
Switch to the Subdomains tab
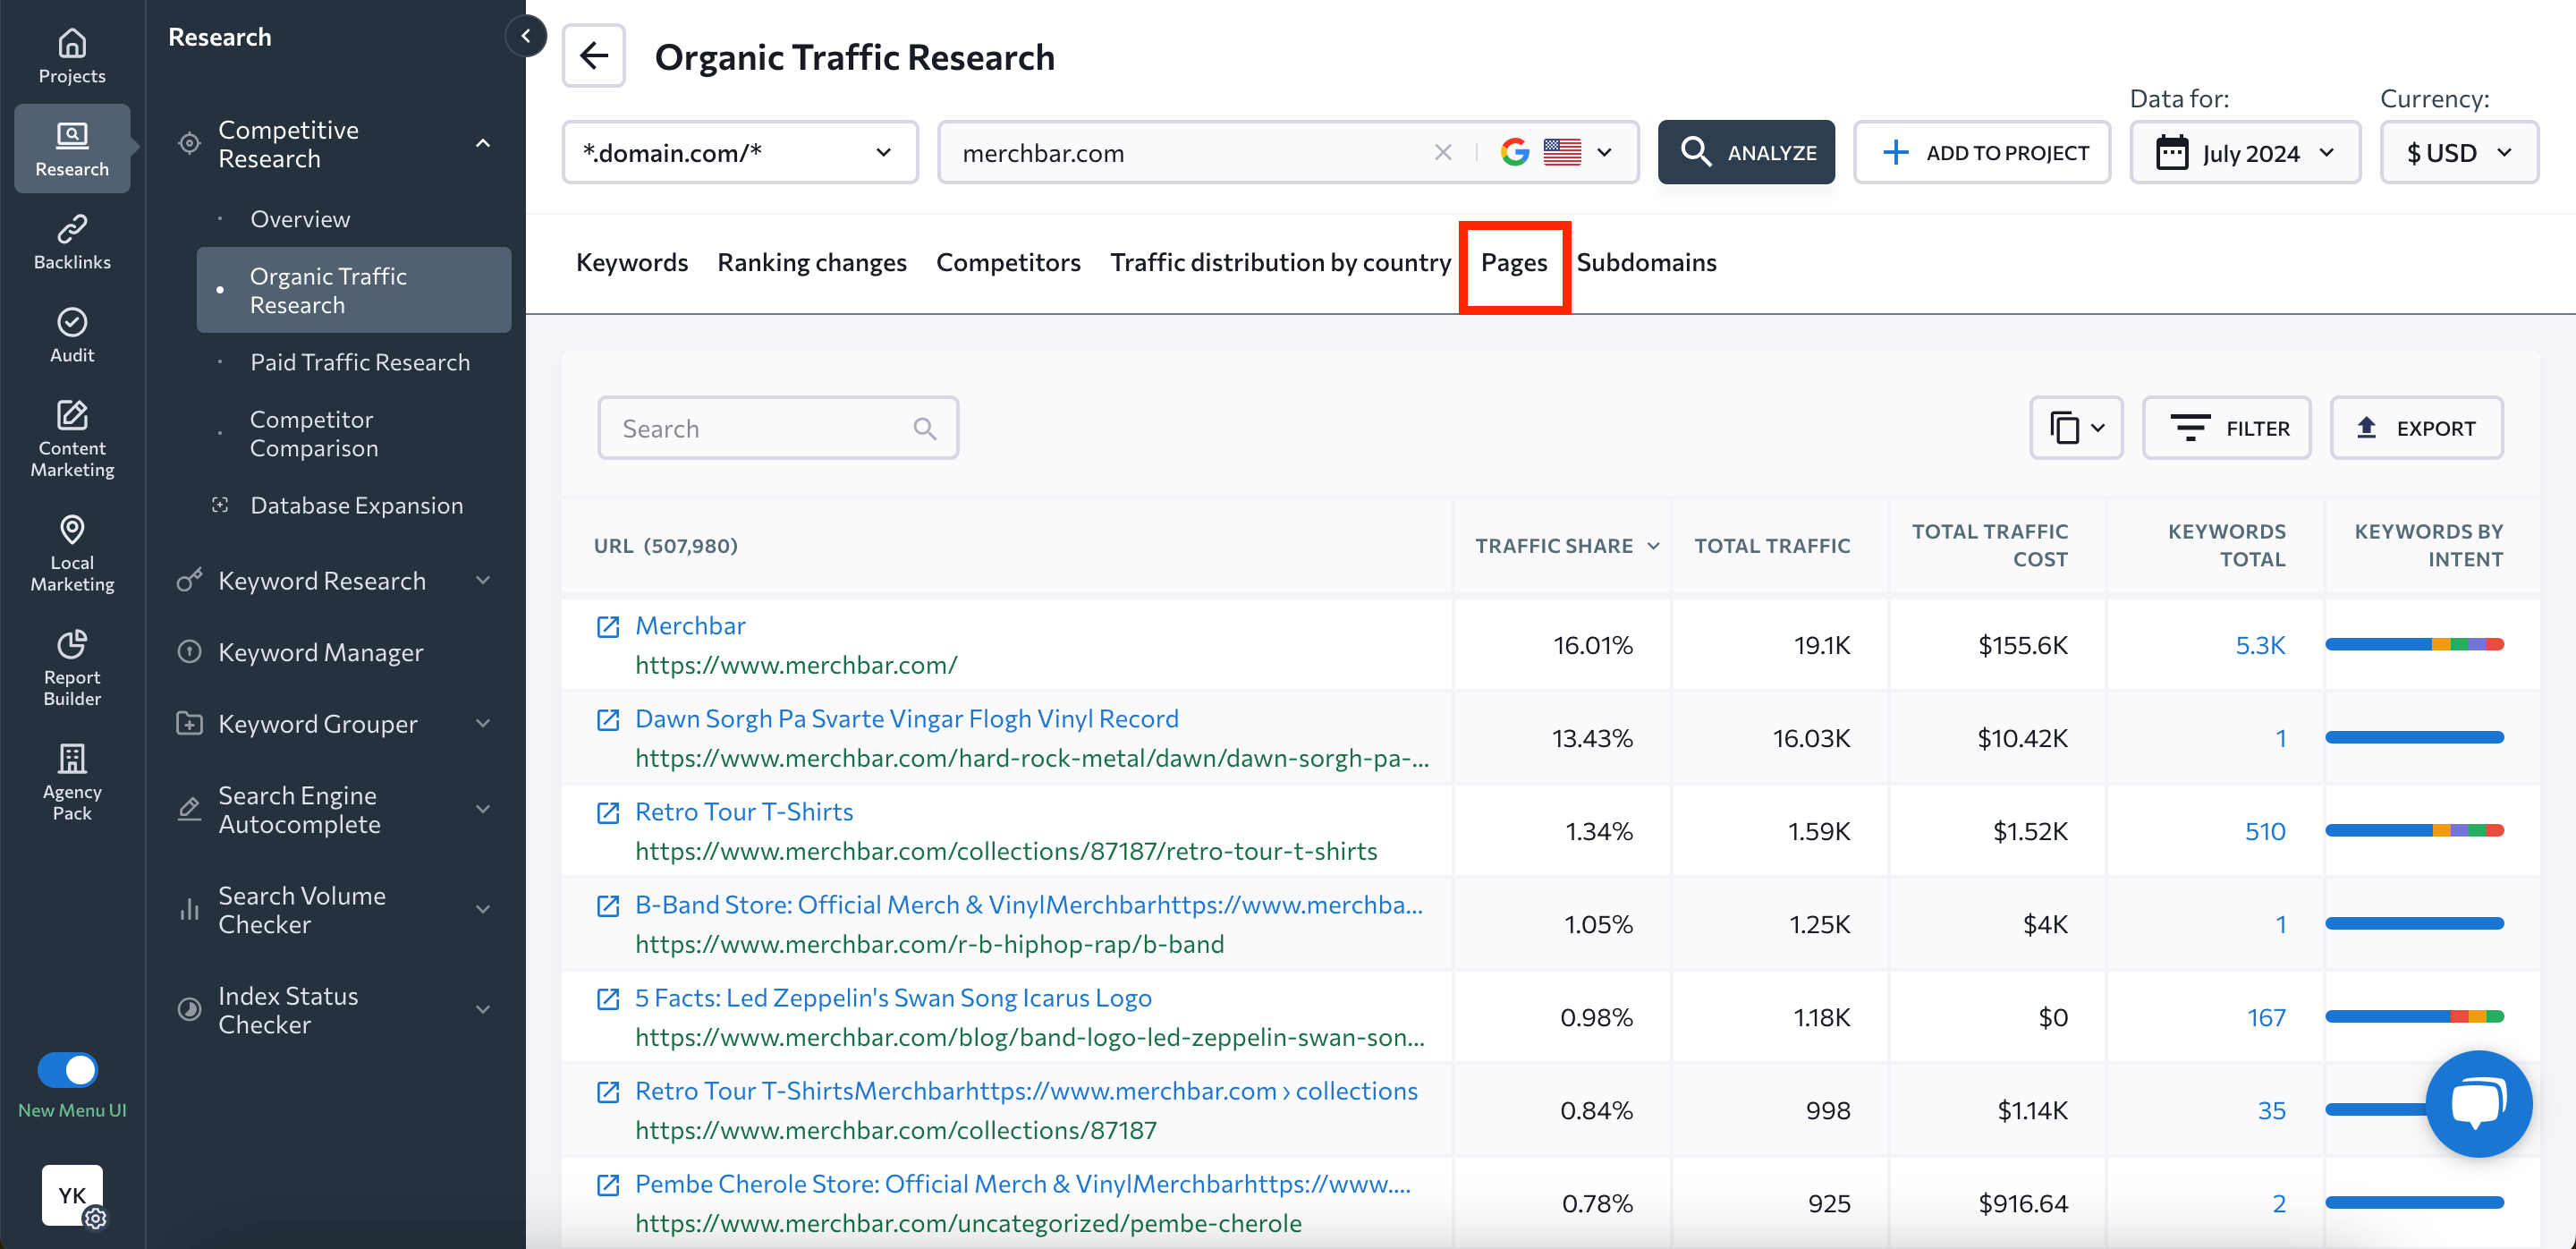[x=1646, y=262]
